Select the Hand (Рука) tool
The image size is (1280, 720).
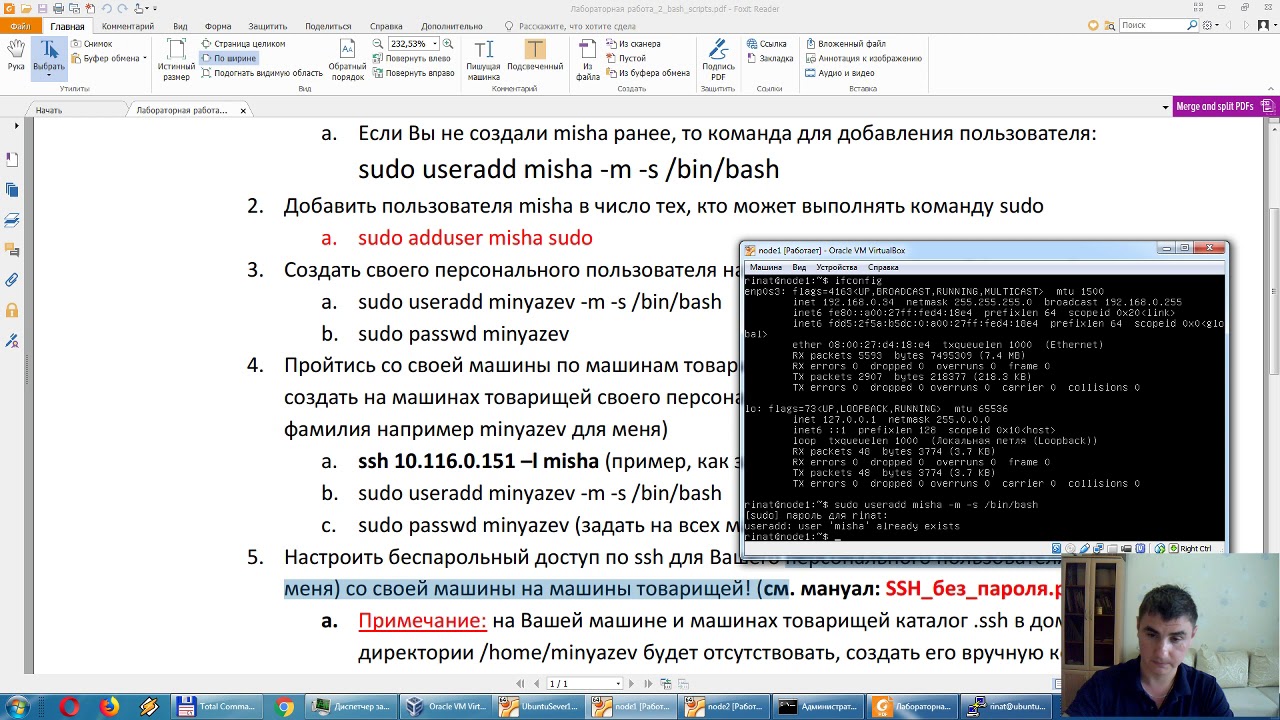point(16,56)
